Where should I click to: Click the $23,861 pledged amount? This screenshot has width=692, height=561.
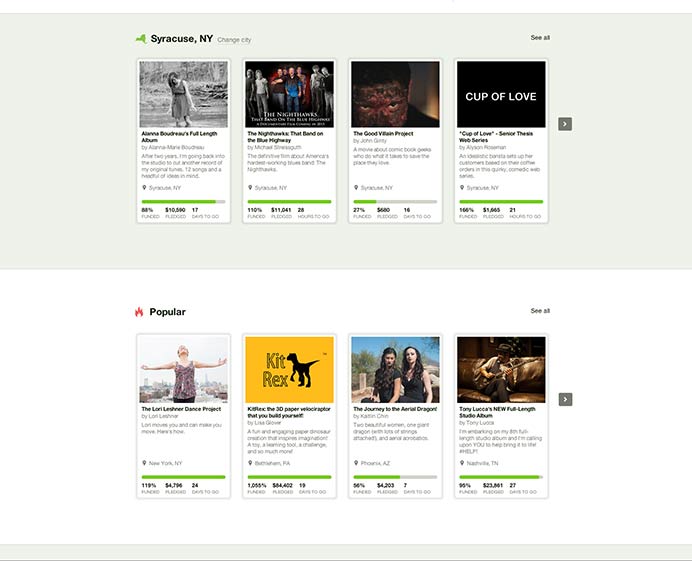pos(493,486)
